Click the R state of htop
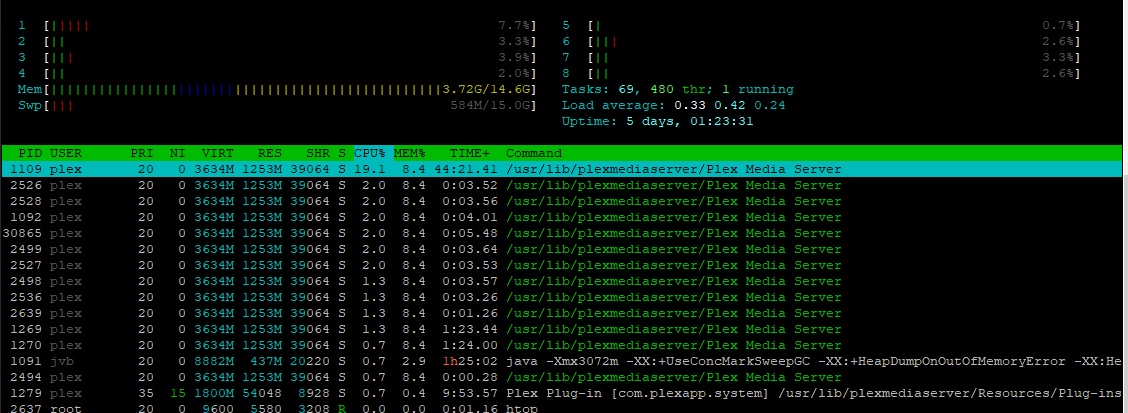This screenshot has width=1128, height=413. pyautogui.click(x=342, y=409)
